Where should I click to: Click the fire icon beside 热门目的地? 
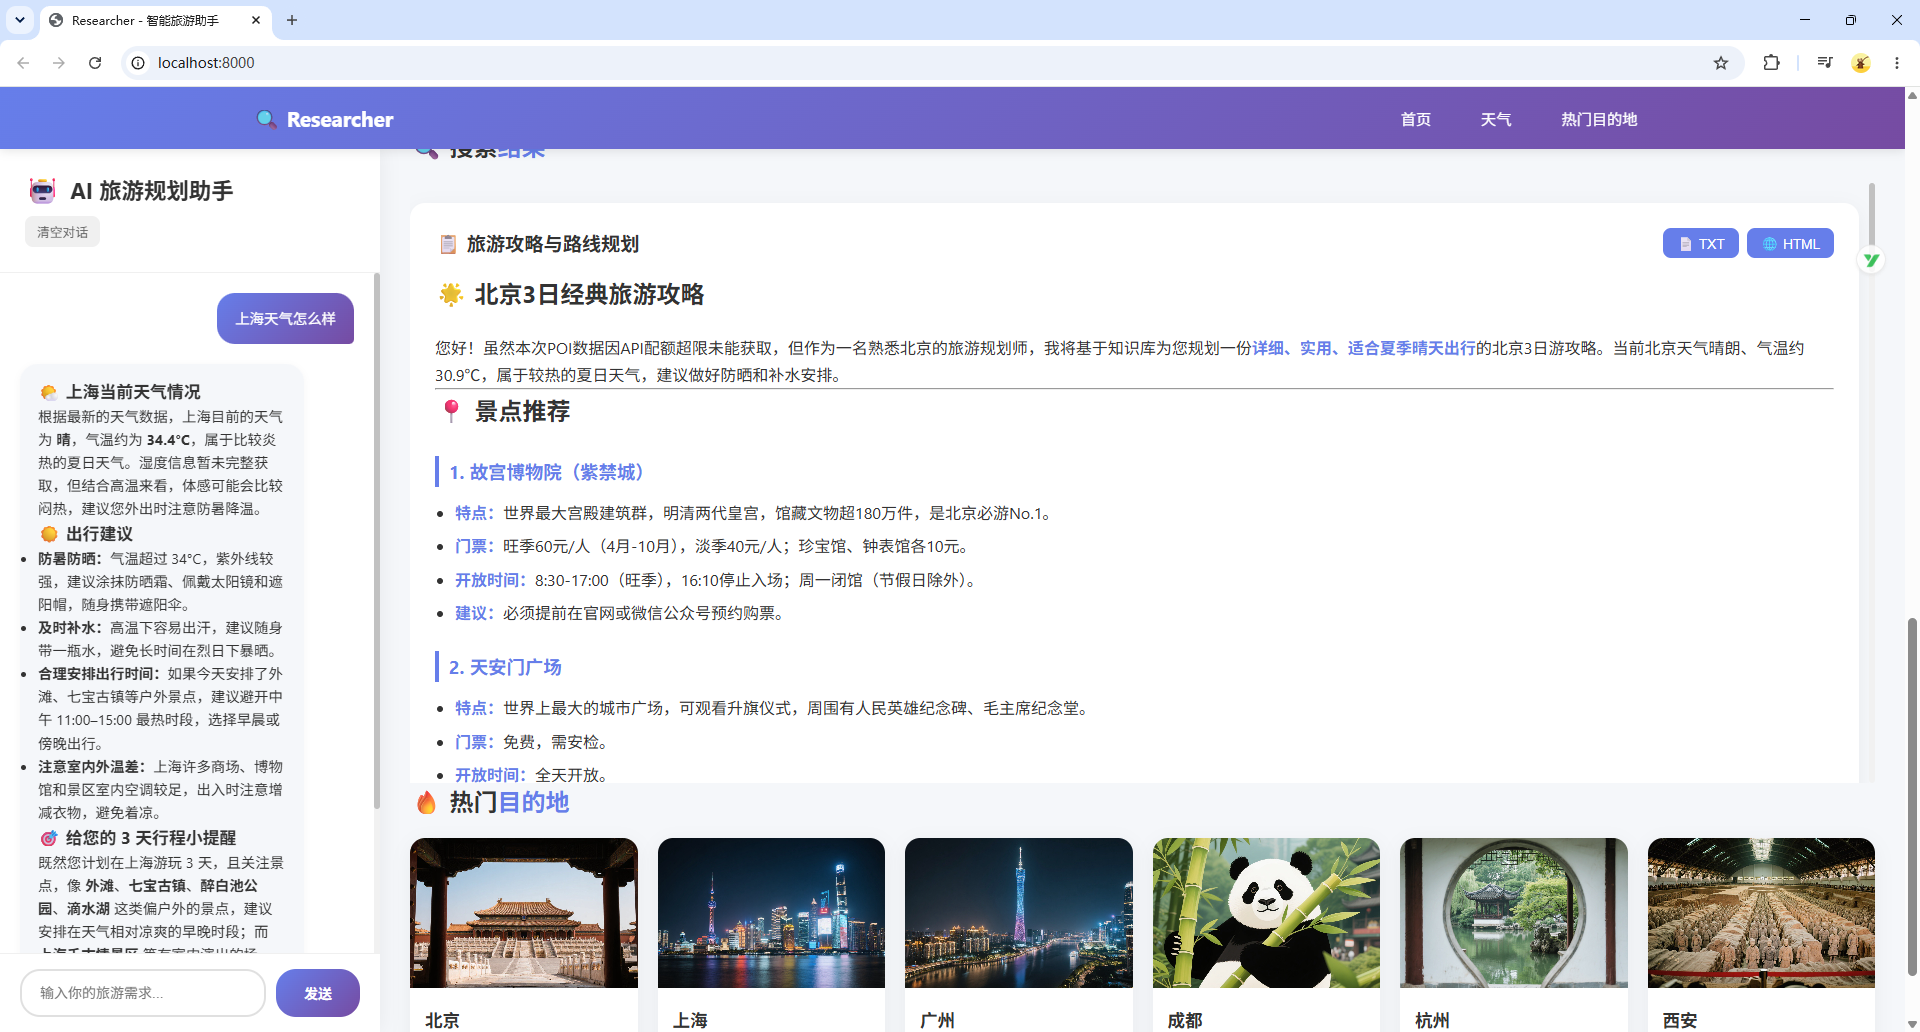(x=427, y=802)
